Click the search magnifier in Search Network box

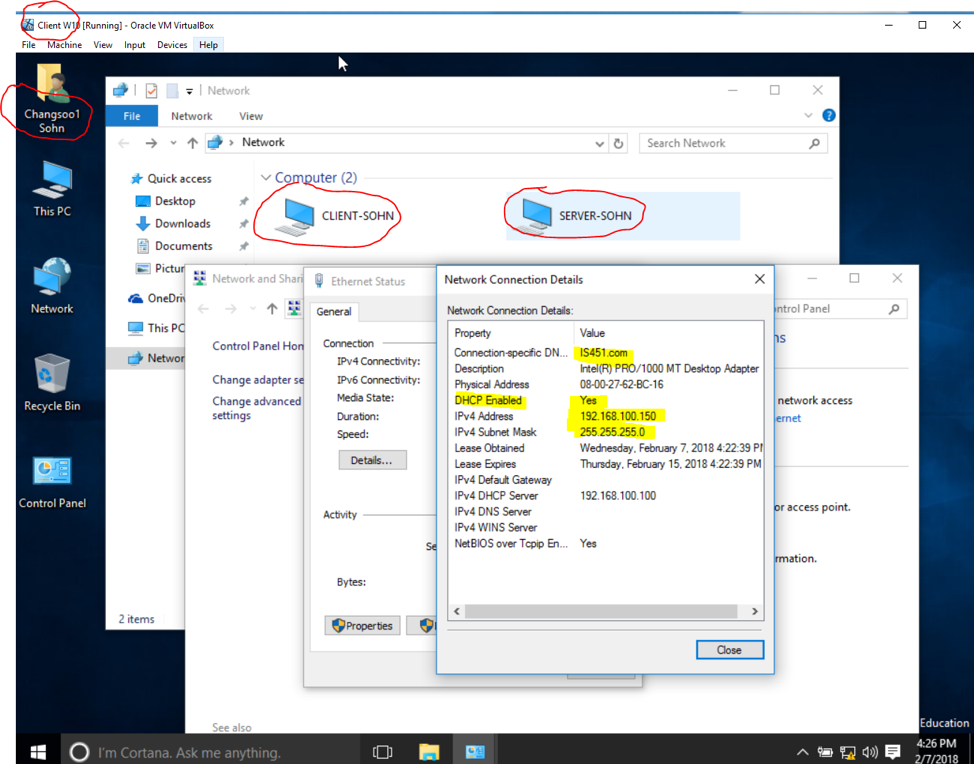[814, 143]
